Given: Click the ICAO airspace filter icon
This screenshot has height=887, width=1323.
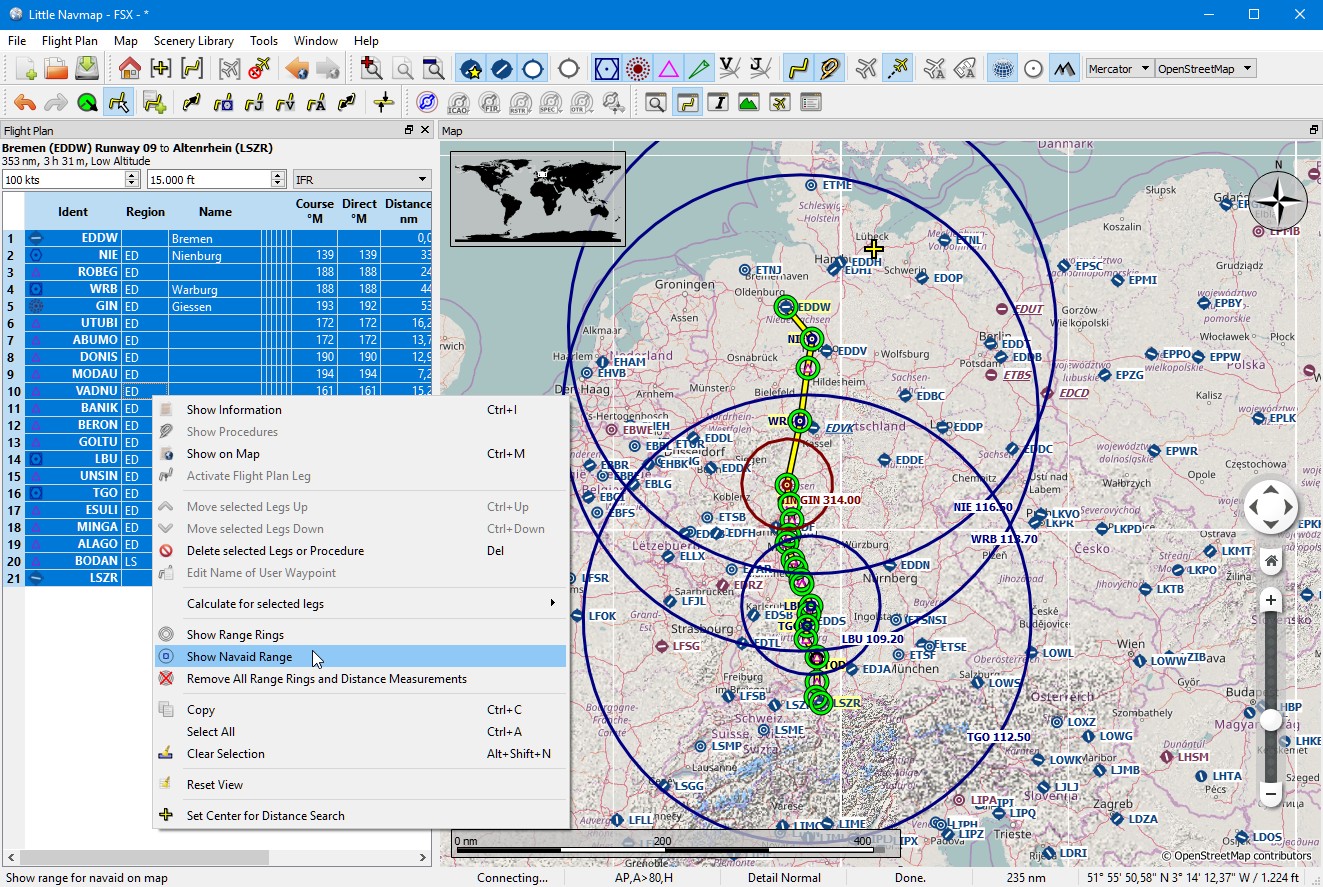Looking at the screenshot, I should [x=458, y=102].
